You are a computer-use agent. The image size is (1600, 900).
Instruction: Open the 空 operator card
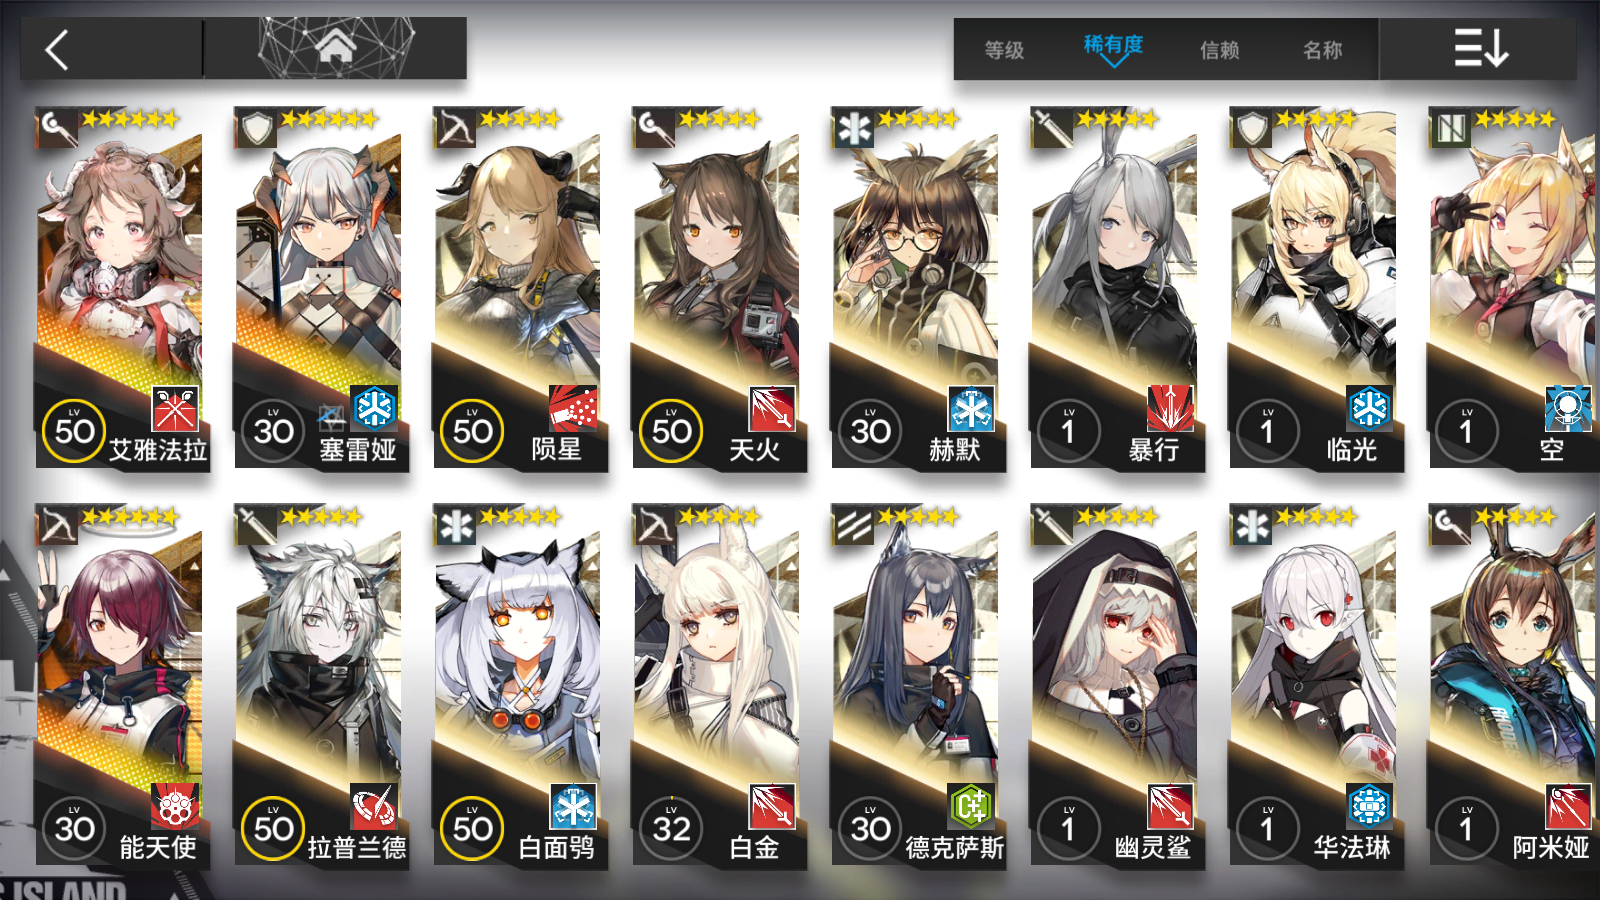click(x=1514, y=288)
